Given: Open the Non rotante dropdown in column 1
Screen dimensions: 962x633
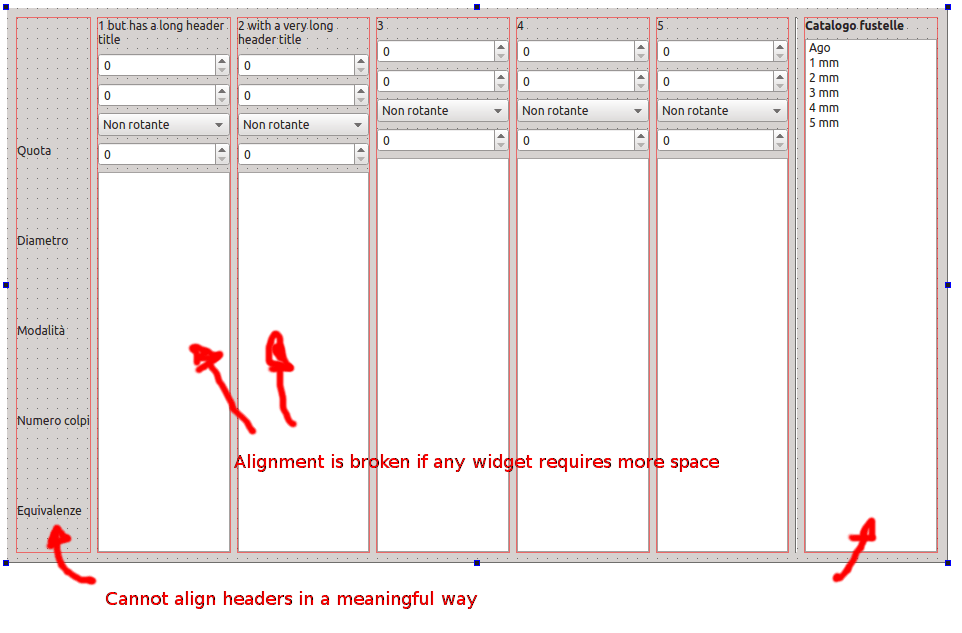Looking at the screenshot, I should pos(163,124).
